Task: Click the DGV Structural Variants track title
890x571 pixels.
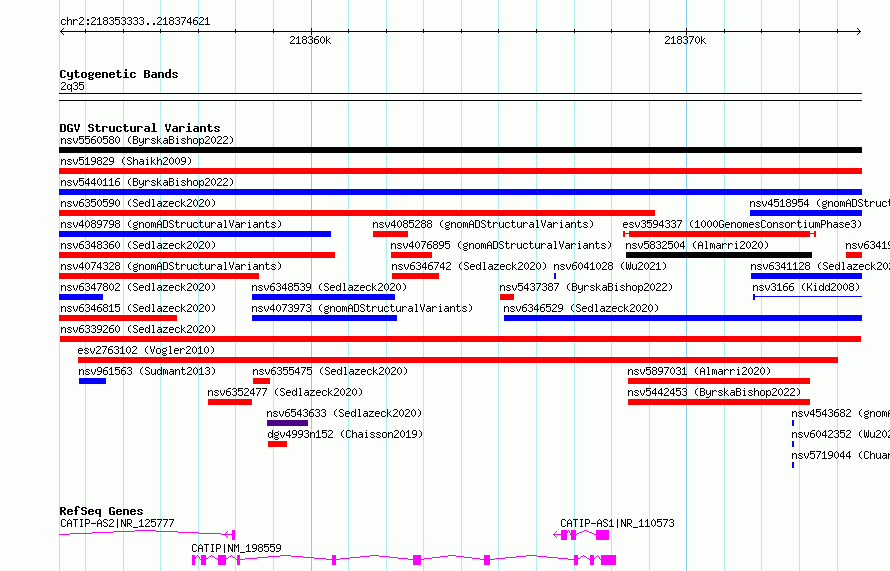Action: point(140,128)
